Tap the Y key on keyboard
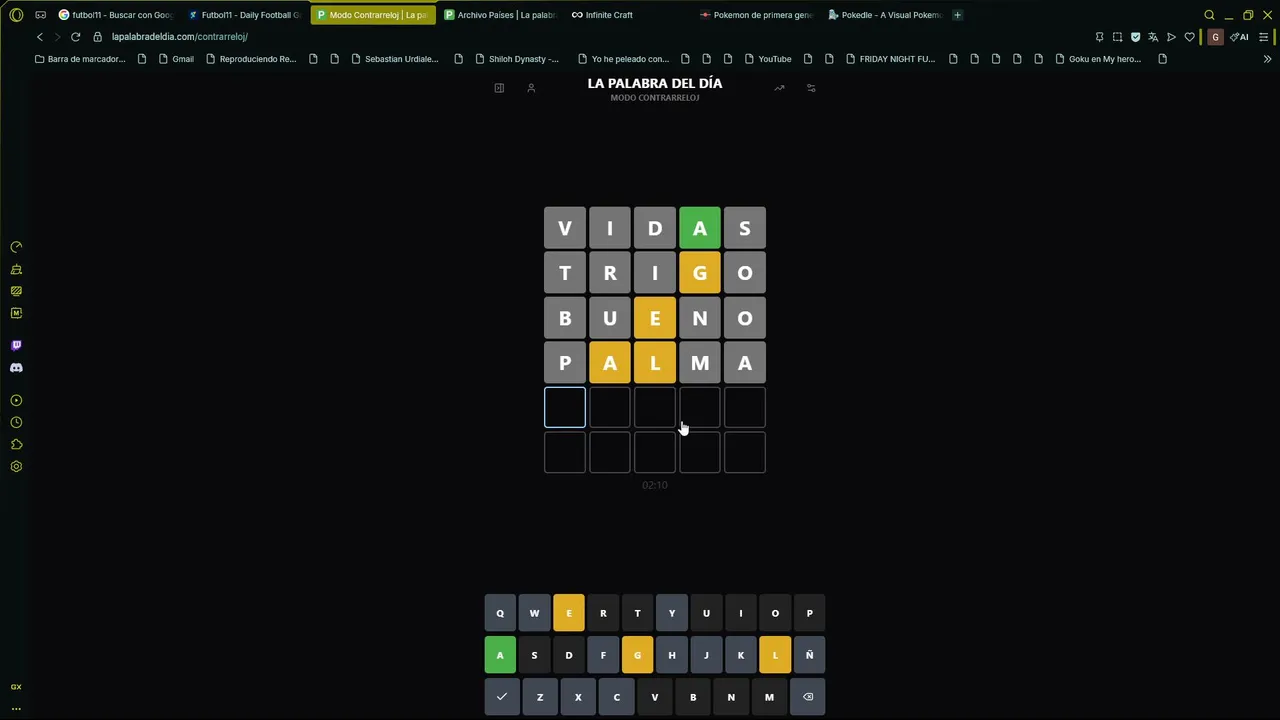This screenshot has height=720, width=1280. [672, 613]
